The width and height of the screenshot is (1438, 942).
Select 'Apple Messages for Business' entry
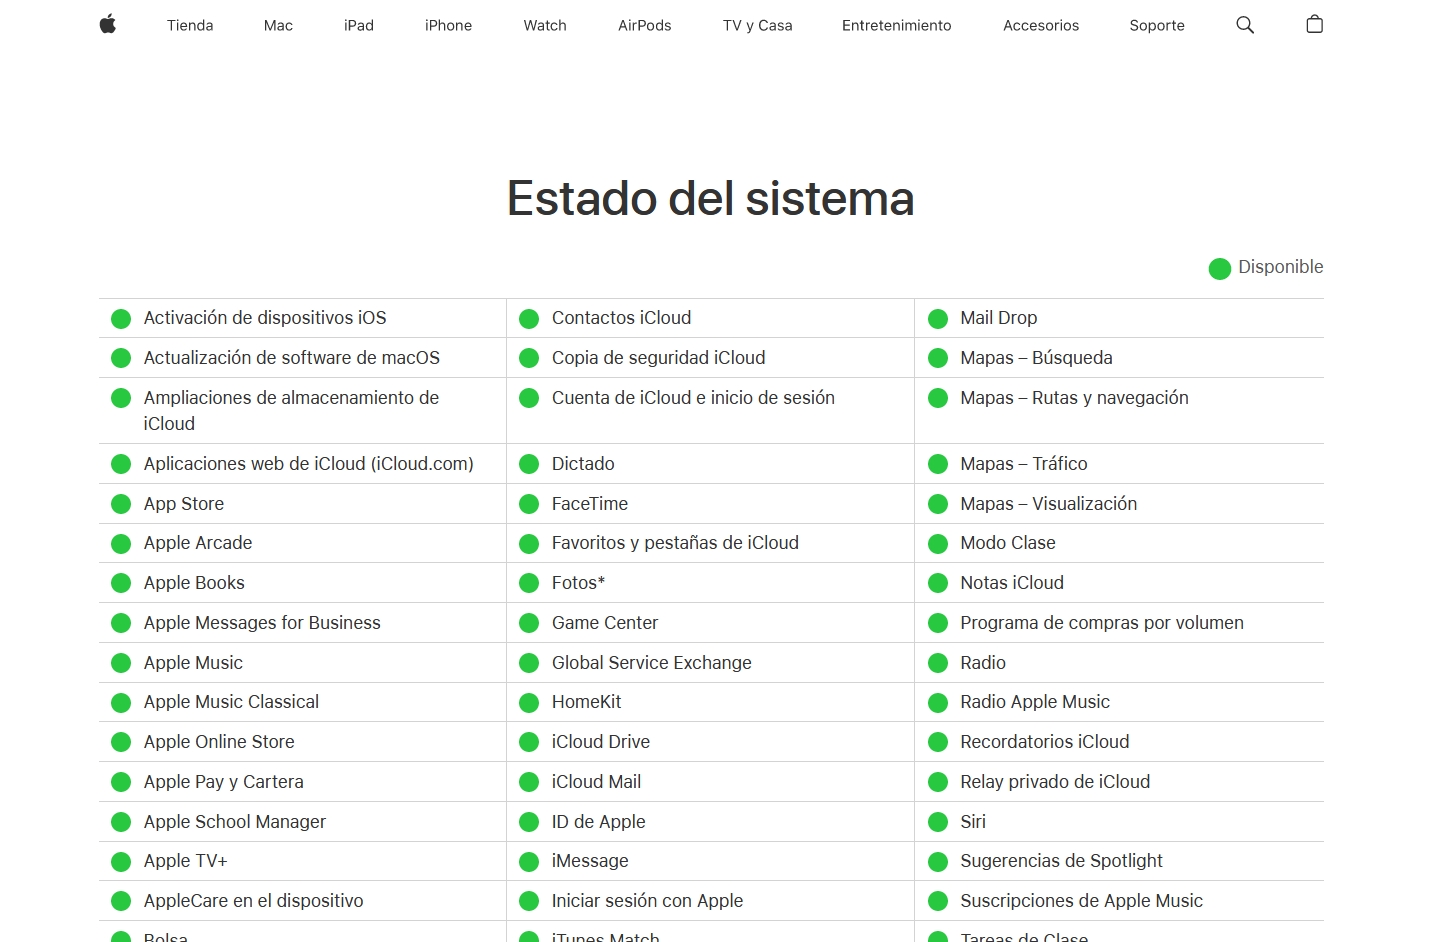(262, 623)
